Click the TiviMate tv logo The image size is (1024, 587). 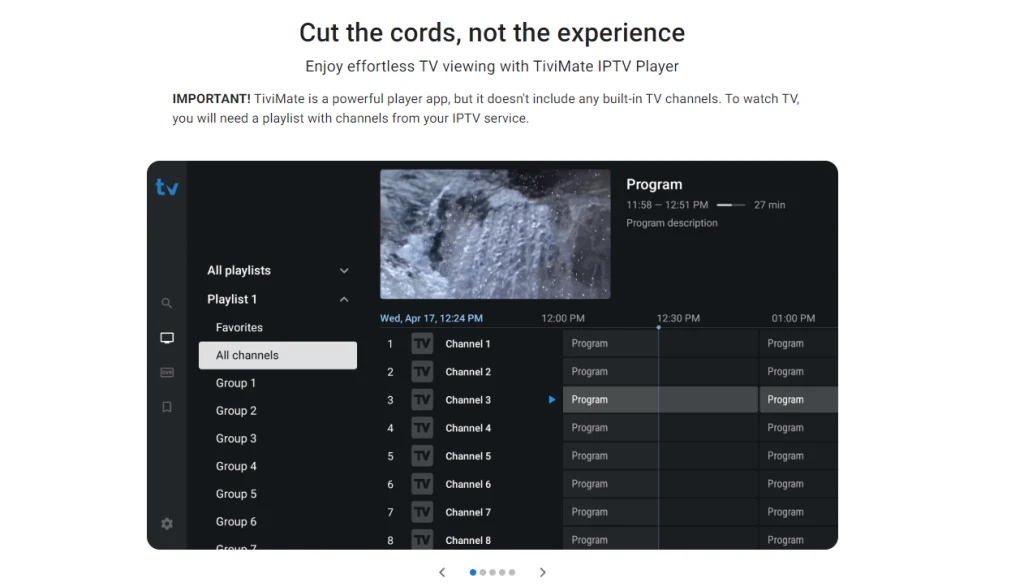click(167, 187)
